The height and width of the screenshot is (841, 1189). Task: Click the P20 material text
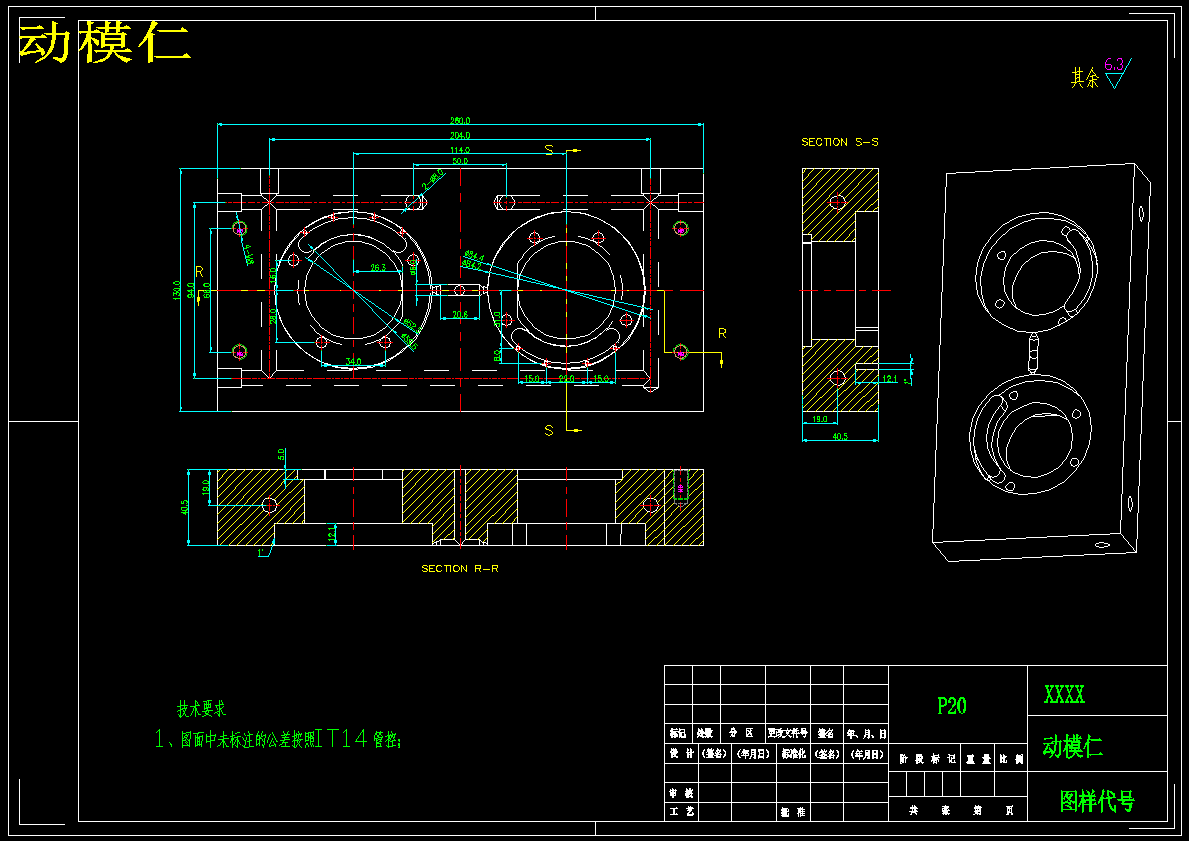[952, 705]
